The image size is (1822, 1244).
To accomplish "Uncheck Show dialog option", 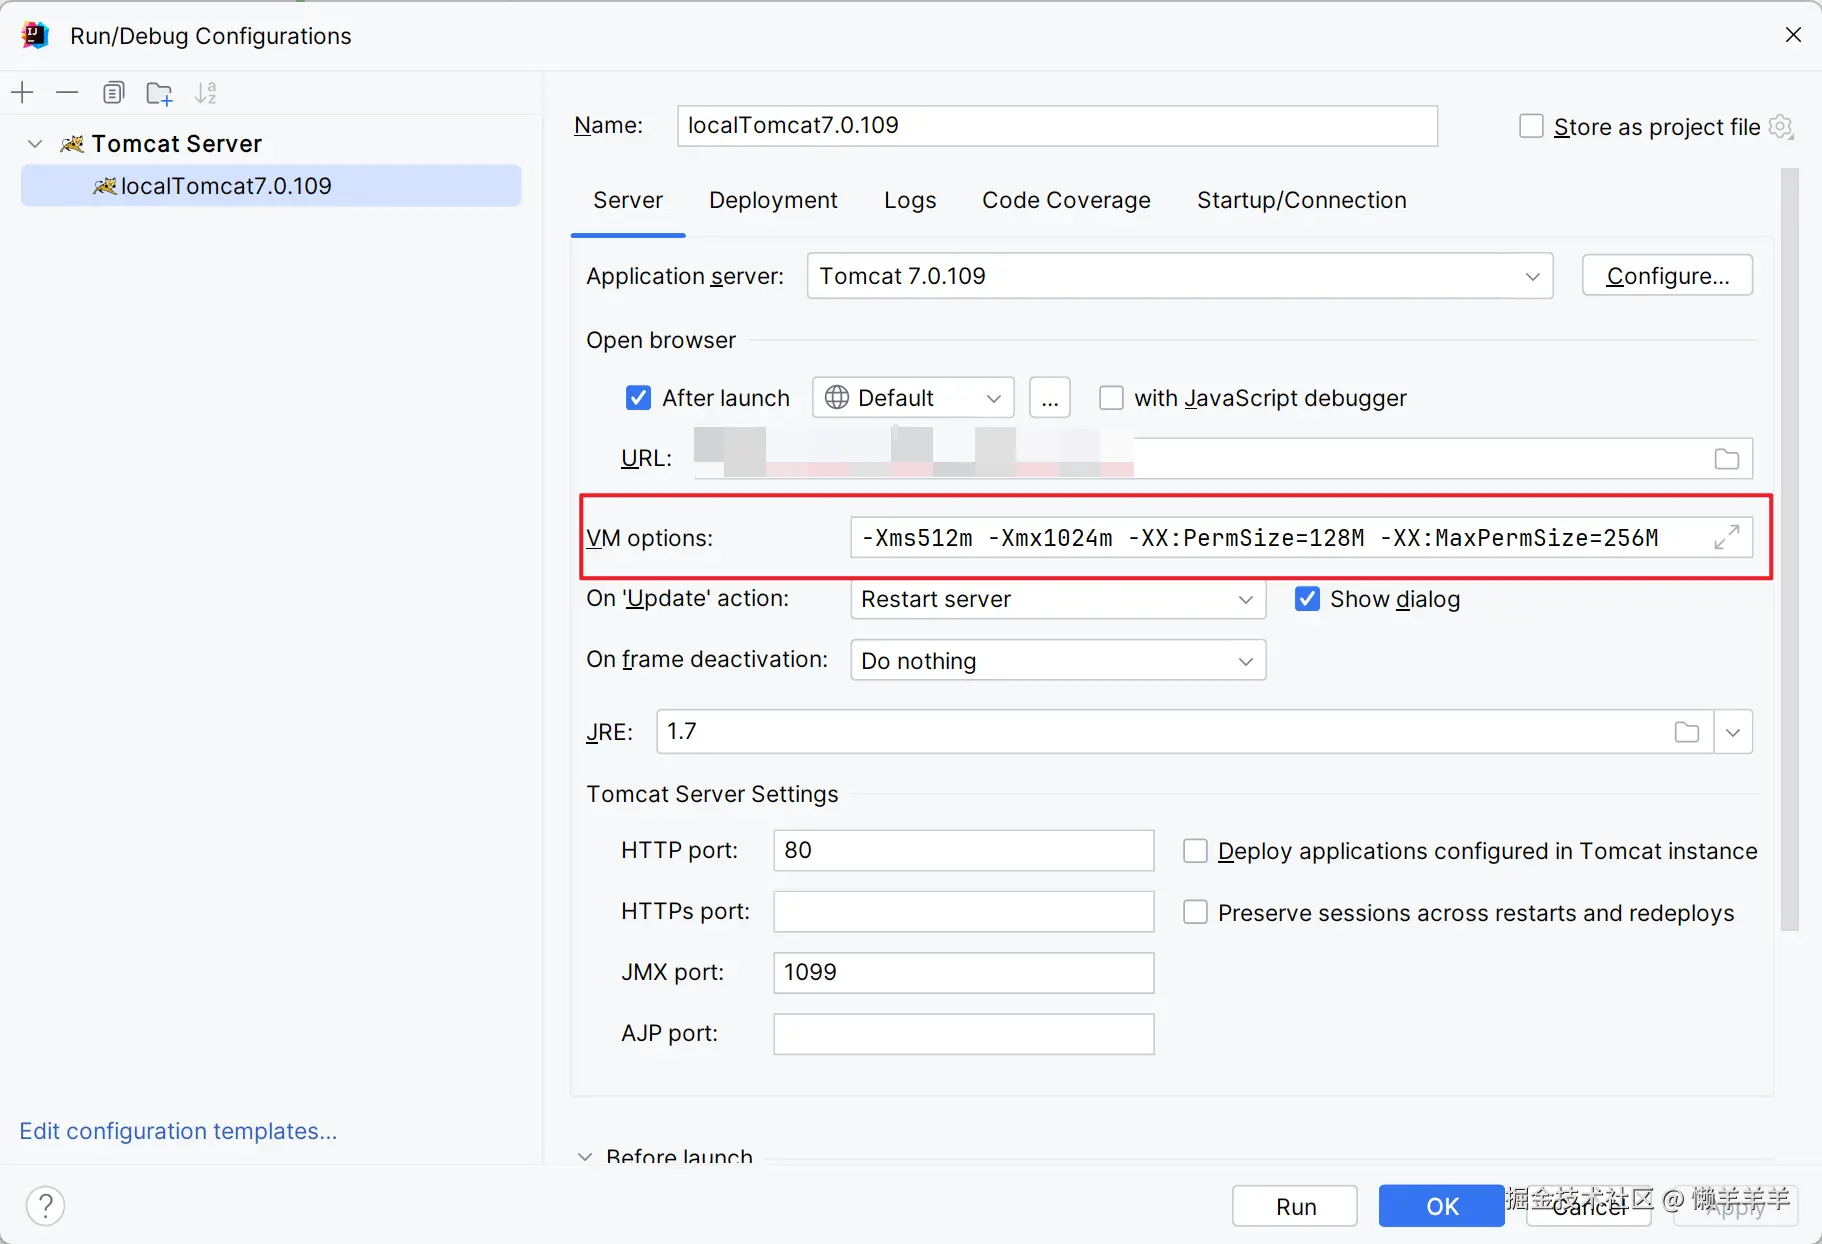I will pos(1307,599).
